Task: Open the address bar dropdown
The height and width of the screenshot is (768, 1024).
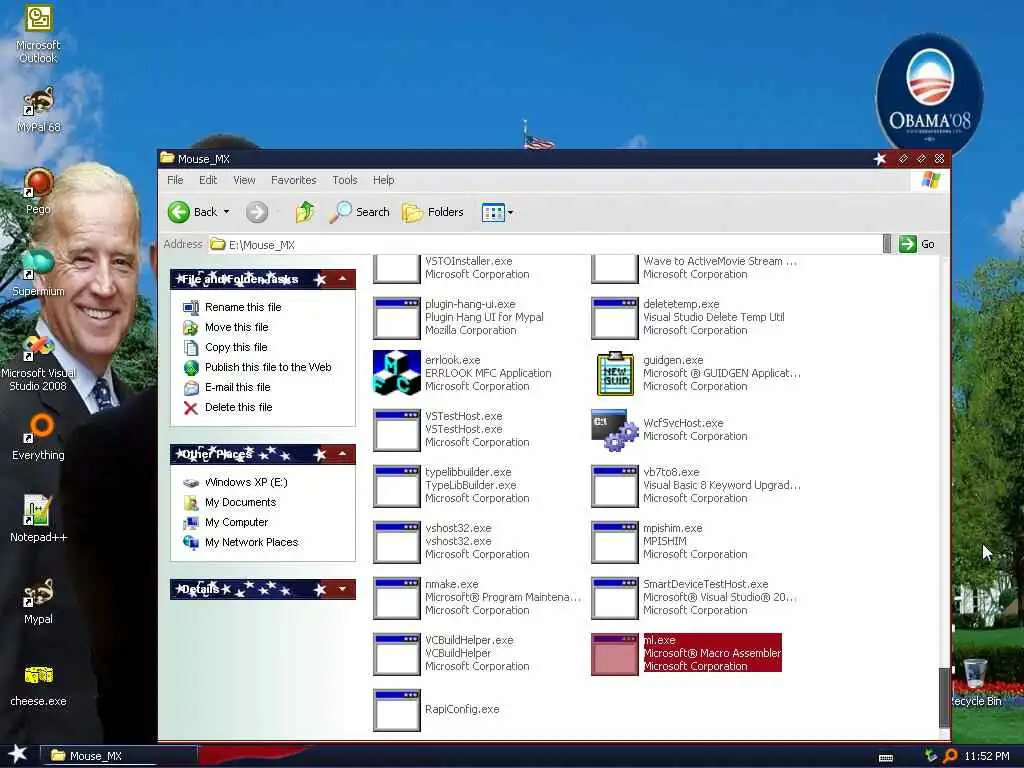Action: coord(887,244)
